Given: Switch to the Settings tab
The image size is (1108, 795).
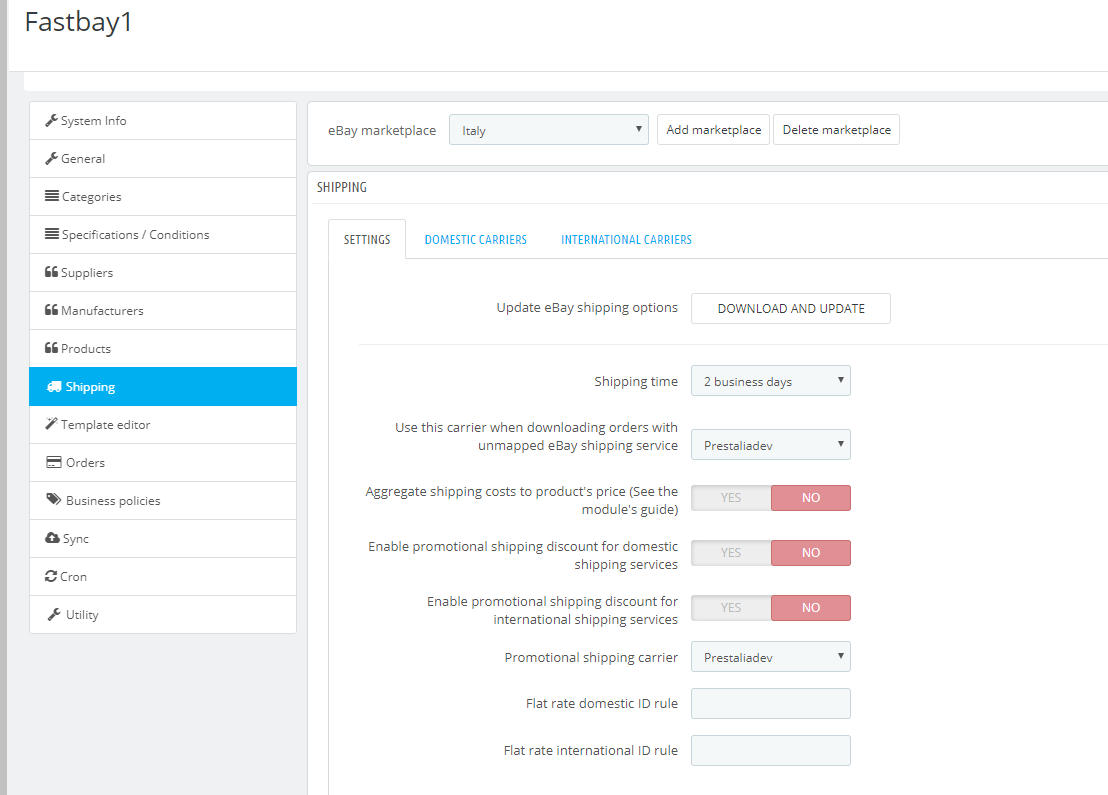Looking at the screenshot, I should [367, 240].
